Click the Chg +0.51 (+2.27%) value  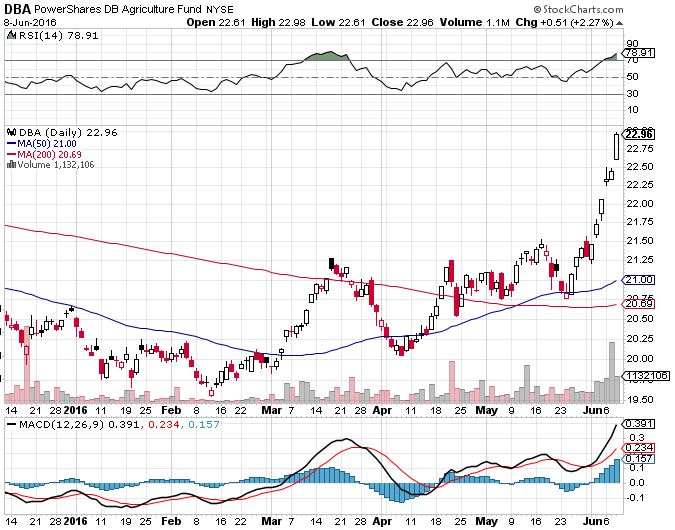click(564, 22)
